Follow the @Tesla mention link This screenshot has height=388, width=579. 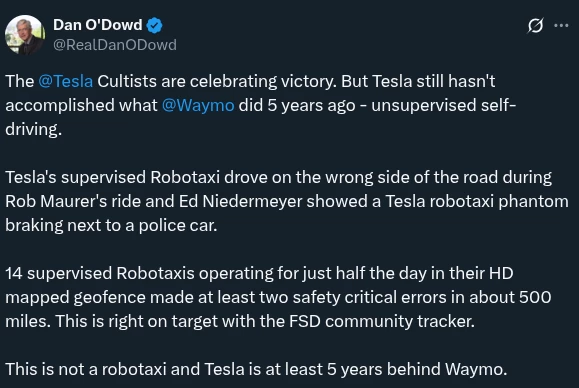(x=65, y=81)
